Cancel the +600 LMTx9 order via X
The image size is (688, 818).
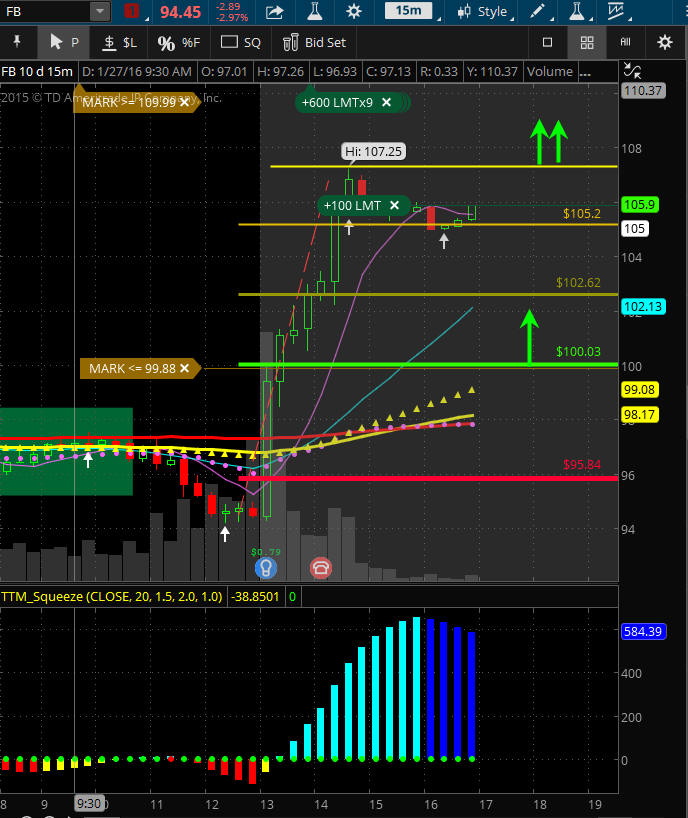[x=386, y=102]
